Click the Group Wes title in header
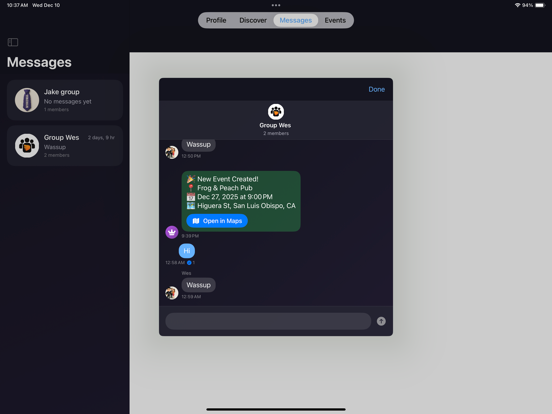Viewport: 552px width, 414px height. click(275, 125)
